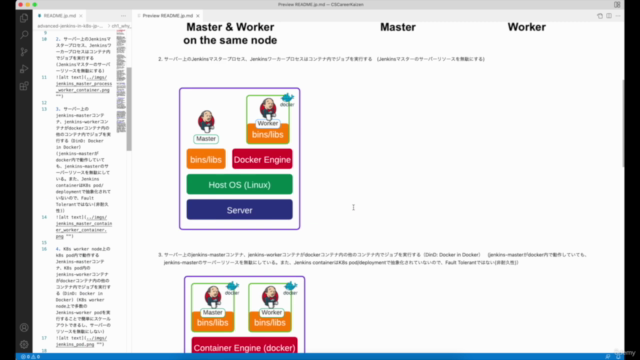Click the notifications bell in status bar
Viewport: 640px width, 360px height.
tap(618, 357)
